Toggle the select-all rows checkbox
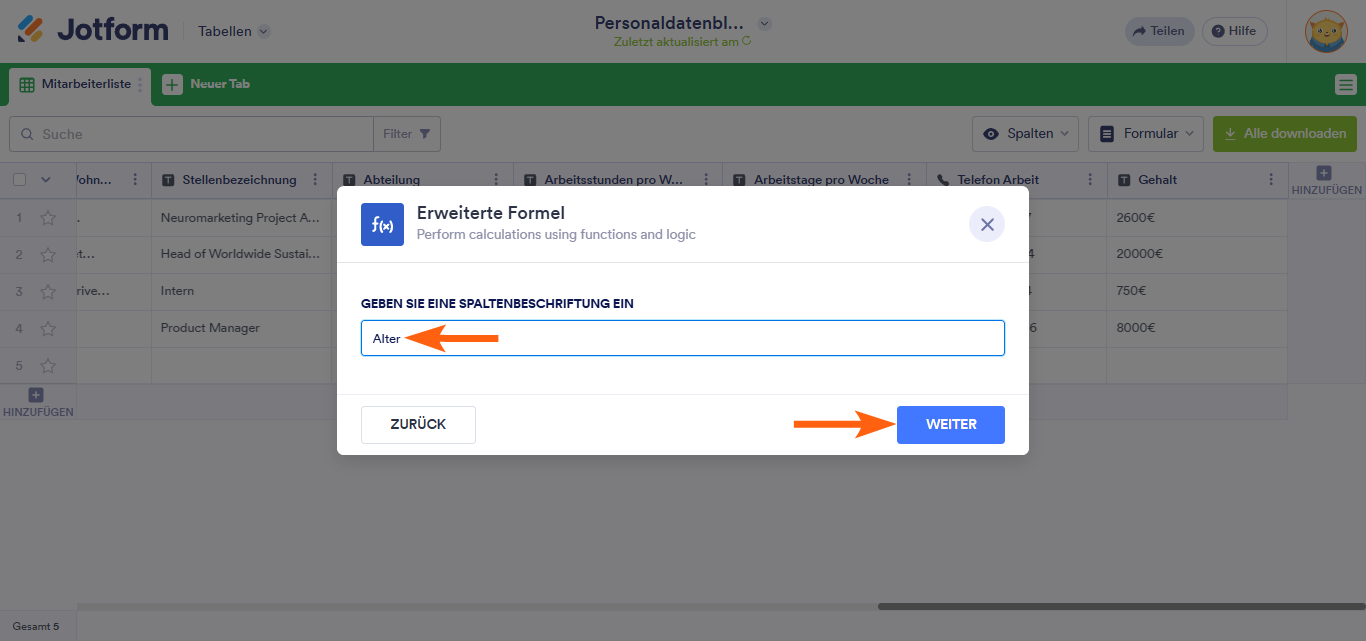The height and width of the screenshot is (641, 1366). (19, 180)
